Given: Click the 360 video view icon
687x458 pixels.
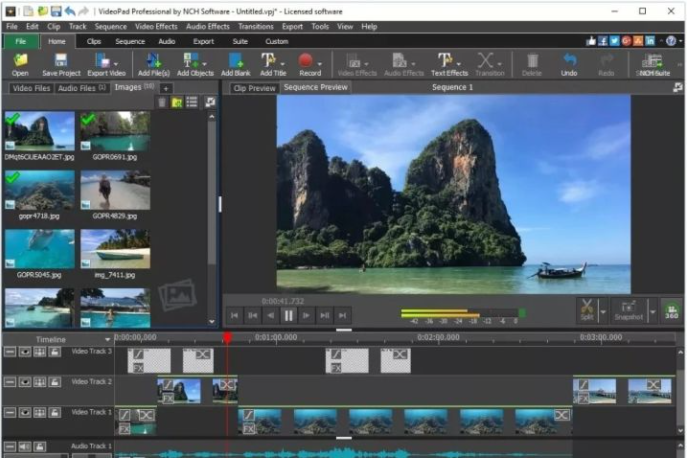Looking at the screenshot, I should click(x=671, y=312).
